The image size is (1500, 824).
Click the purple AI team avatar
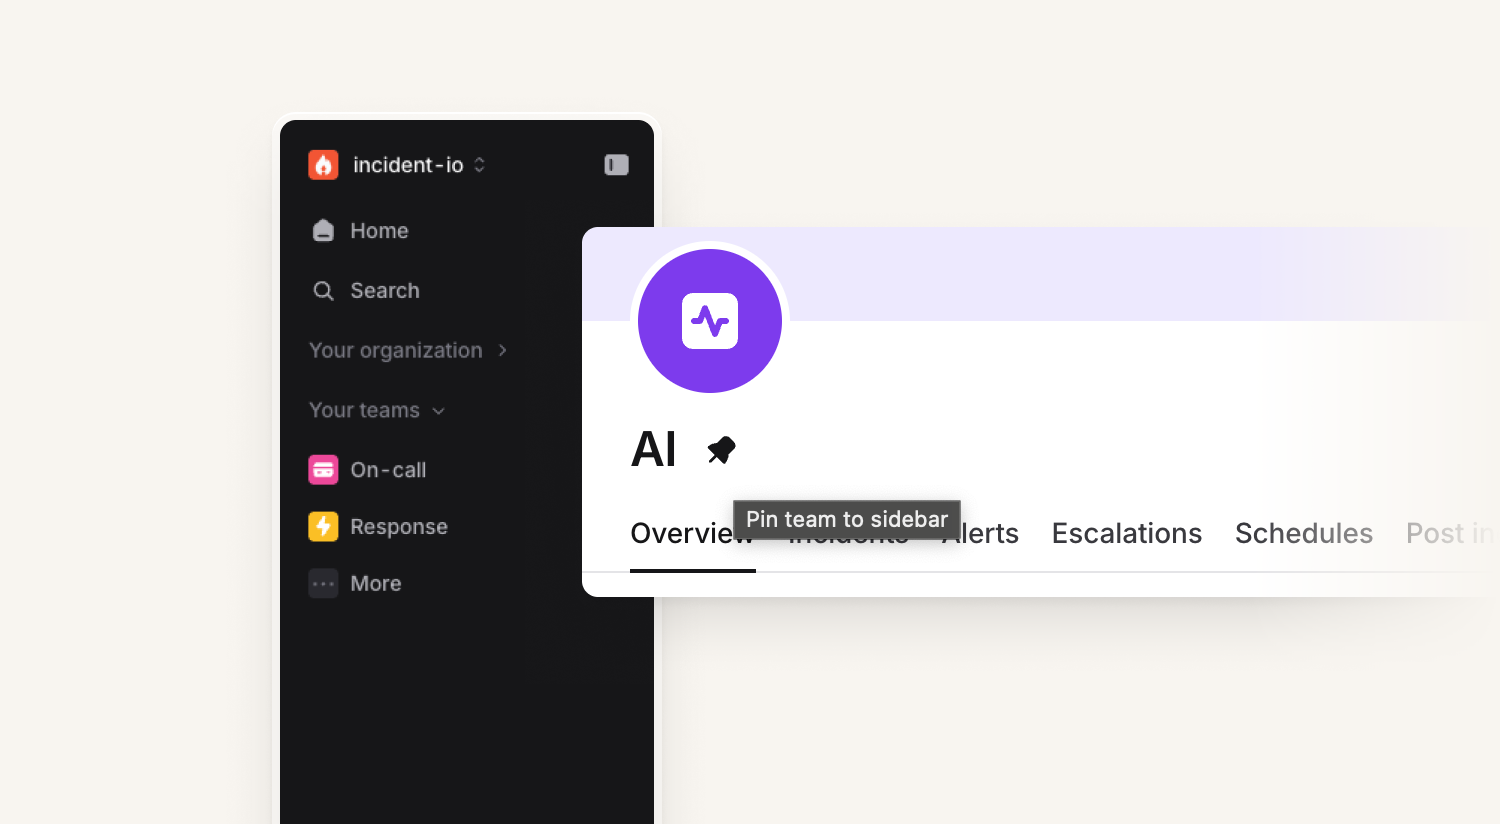tap(710, 321)
